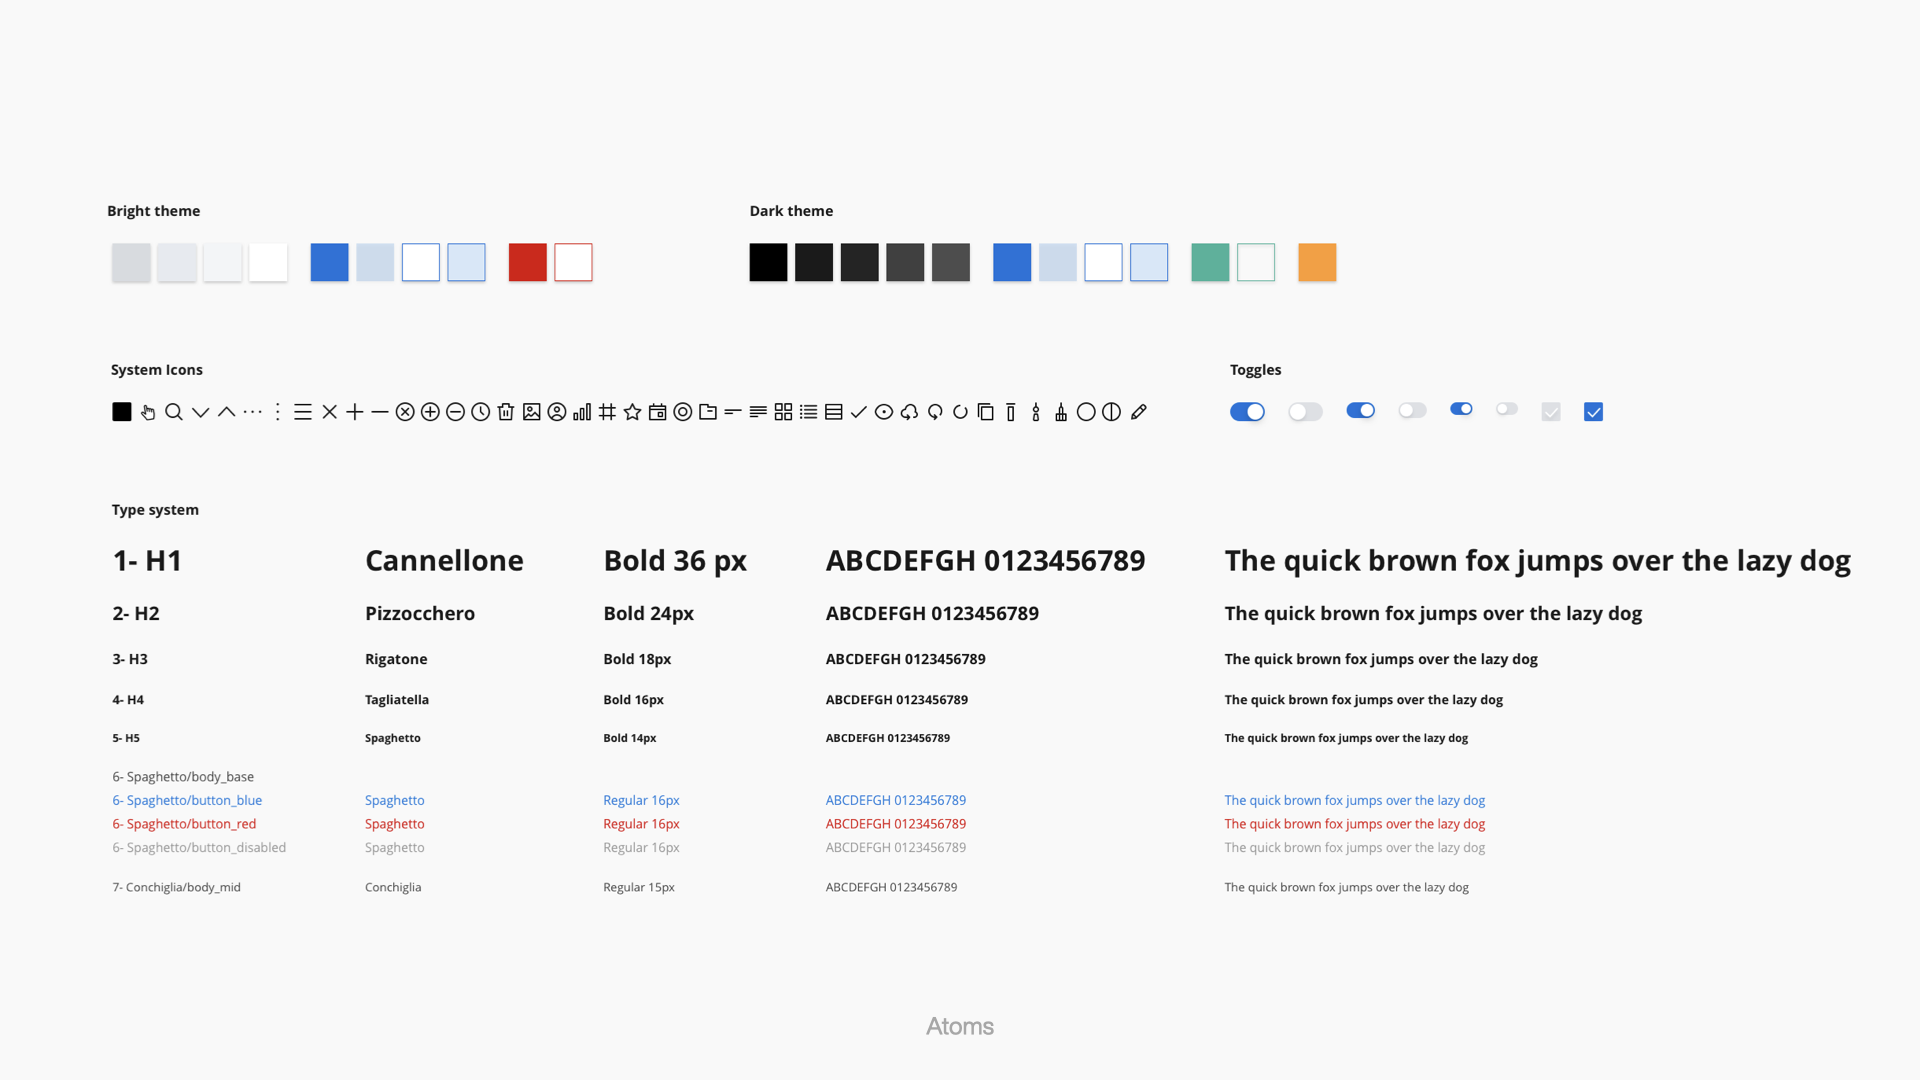Click the clock icon in System Icons

point(480,412)
